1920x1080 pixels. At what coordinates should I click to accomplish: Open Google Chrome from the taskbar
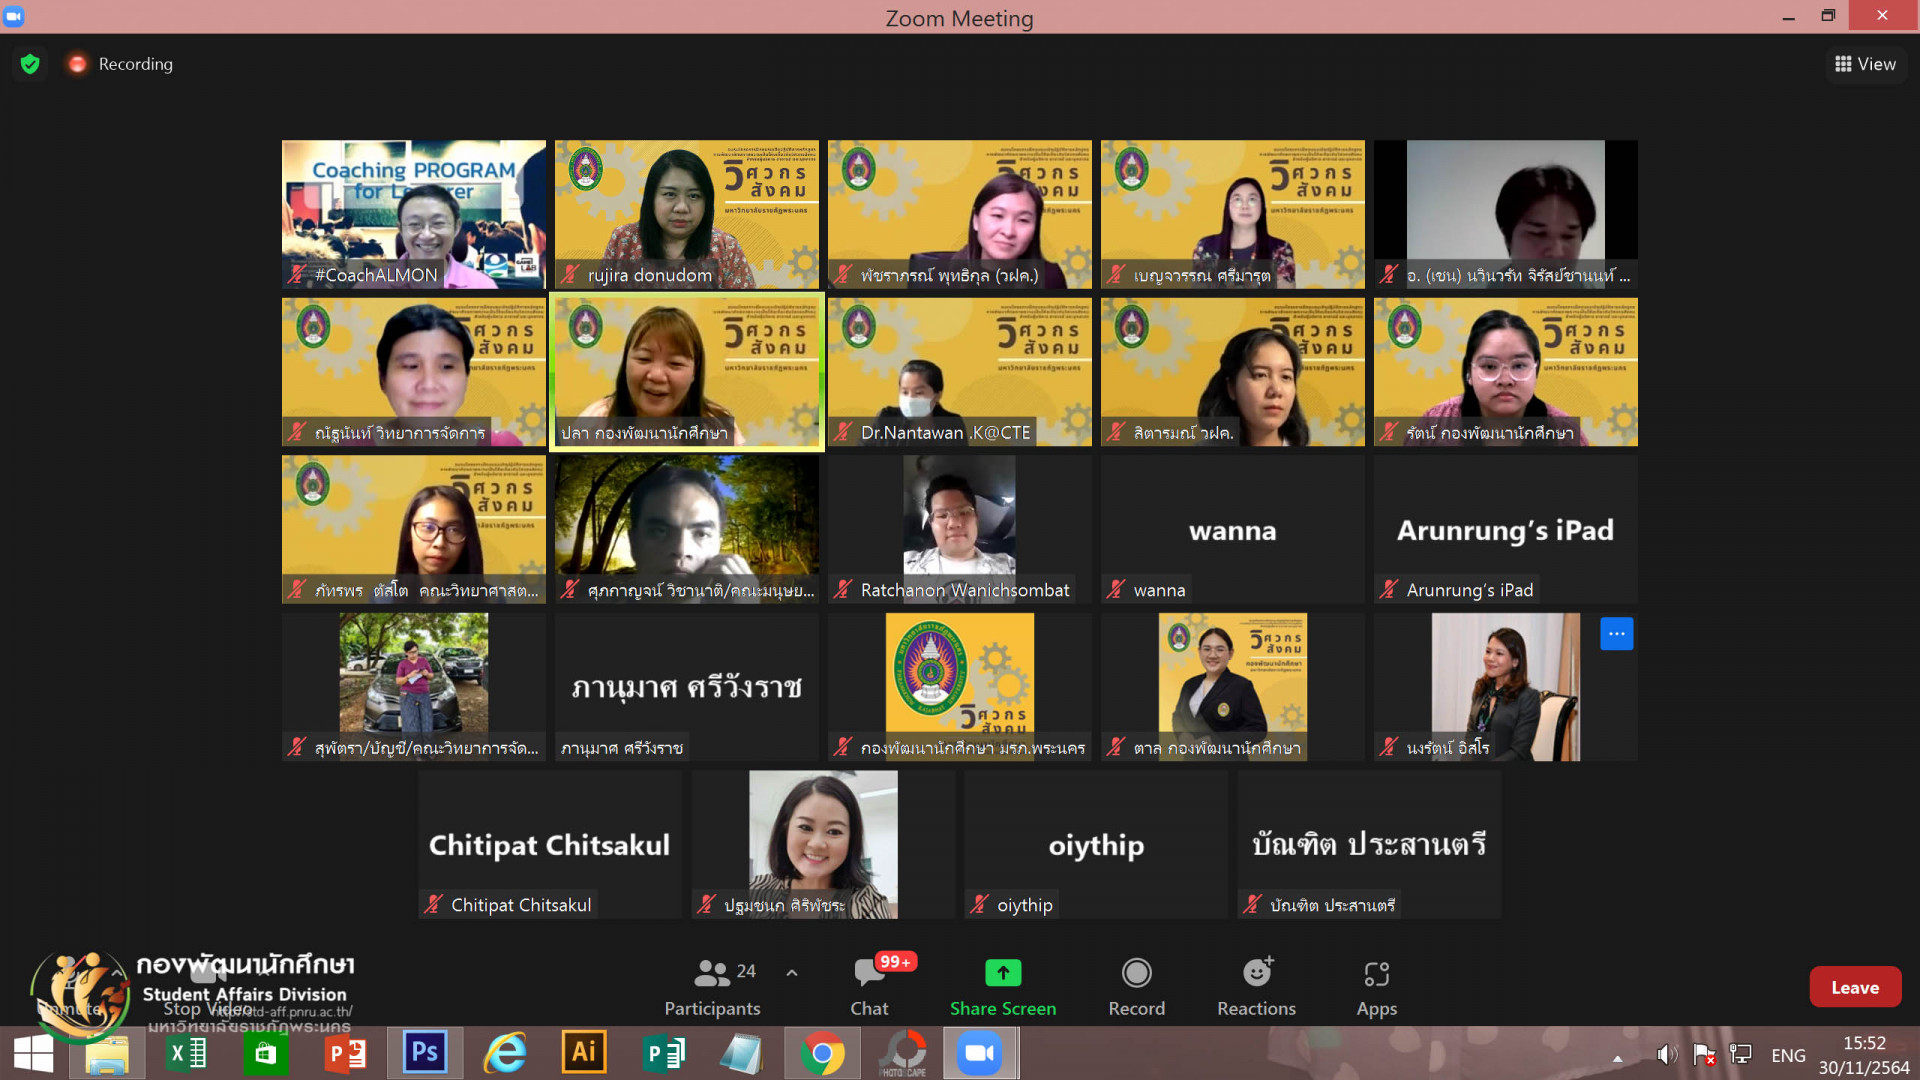pos(822,1053)
